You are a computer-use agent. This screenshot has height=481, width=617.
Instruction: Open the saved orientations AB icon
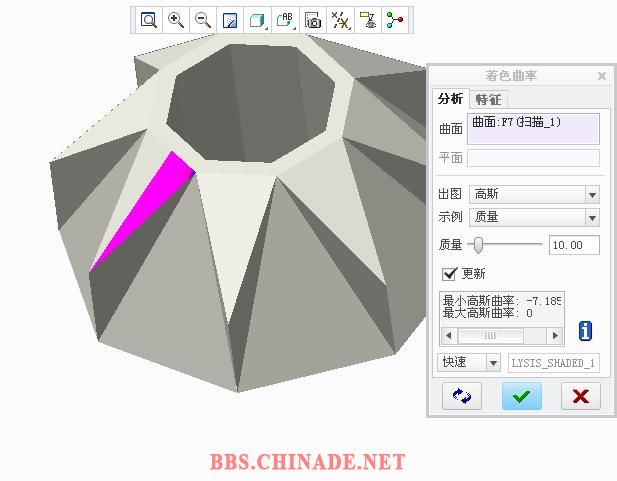coord(285,20)
